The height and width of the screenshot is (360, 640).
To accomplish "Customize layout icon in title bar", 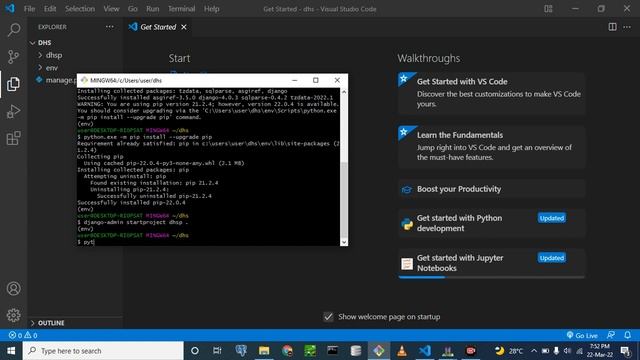I will [x=548, y=9].
